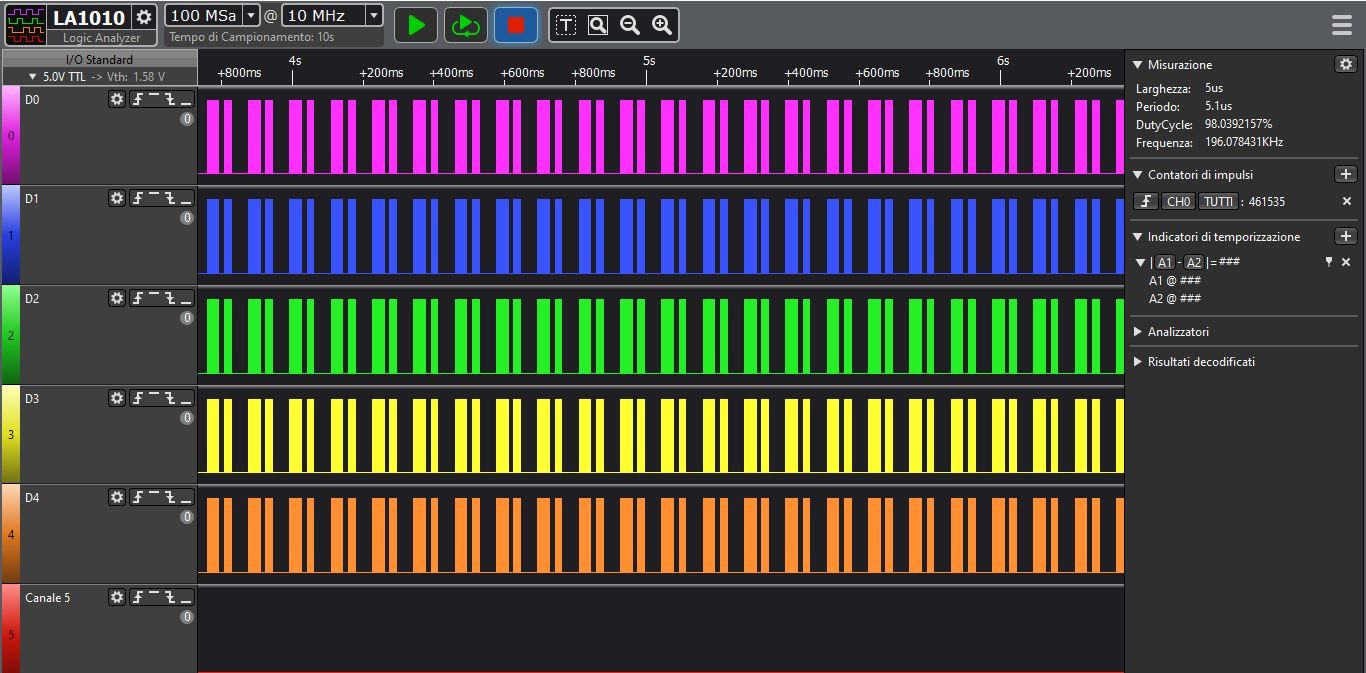Click the marker pin icon
Image resolution: width=1366 pixels, height=673 pixels.
pos(1329,262)
